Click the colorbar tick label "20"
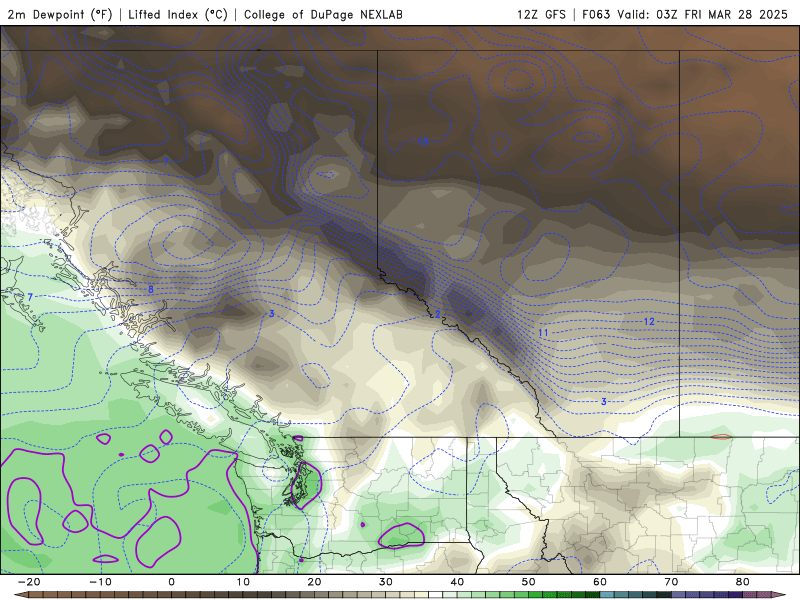This screenshot has height=600, width=800. tap(314, 582)
